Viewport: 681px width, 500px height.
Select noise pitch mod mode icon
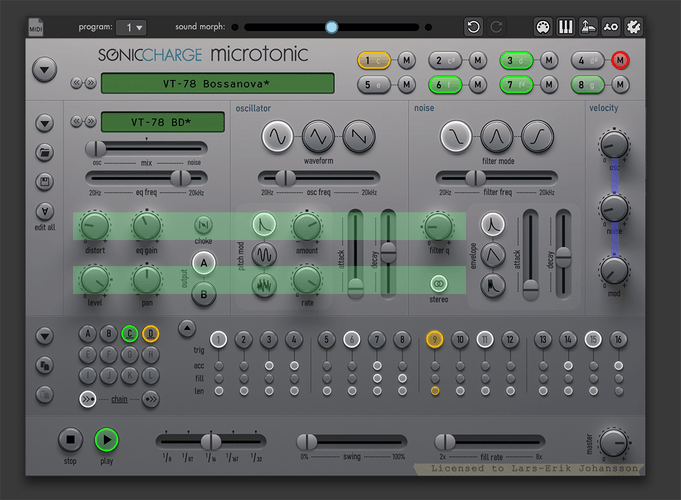(264, 285)
